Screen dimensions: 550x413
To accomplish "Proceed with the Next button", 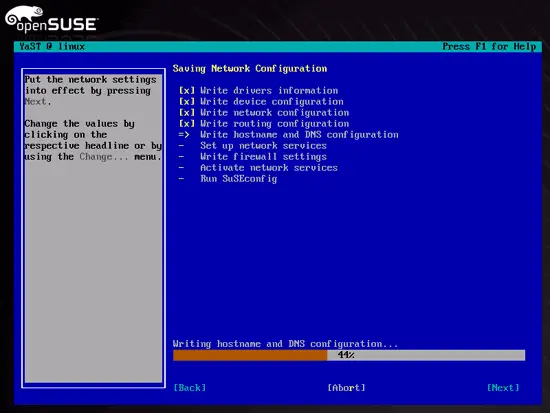I will click(x=503, y=388).
